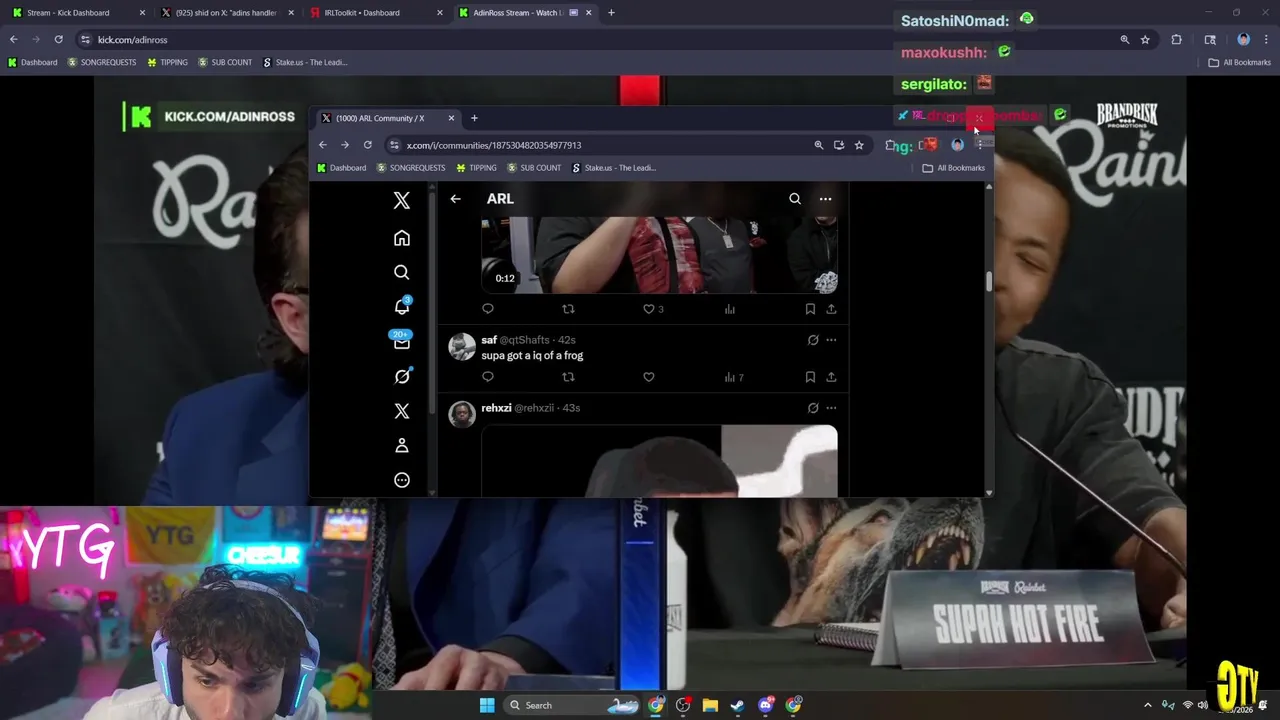Switch to Stream - Kick Dashboard tab
The width and height of the screenshot is (1280, 720).
(x=77, y=13)
